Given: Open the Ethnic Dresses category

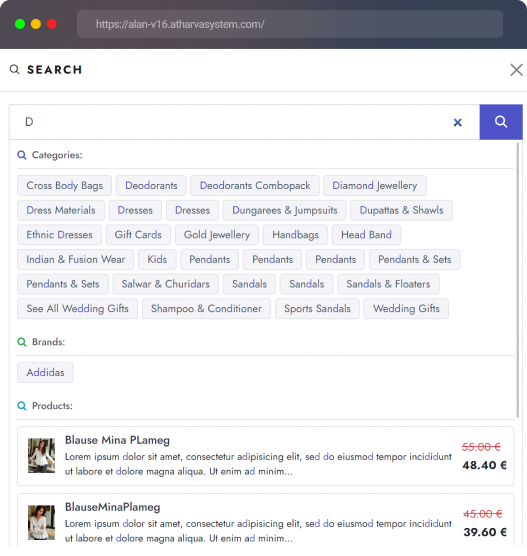Looking at the screenshot, I should [59, 235].
